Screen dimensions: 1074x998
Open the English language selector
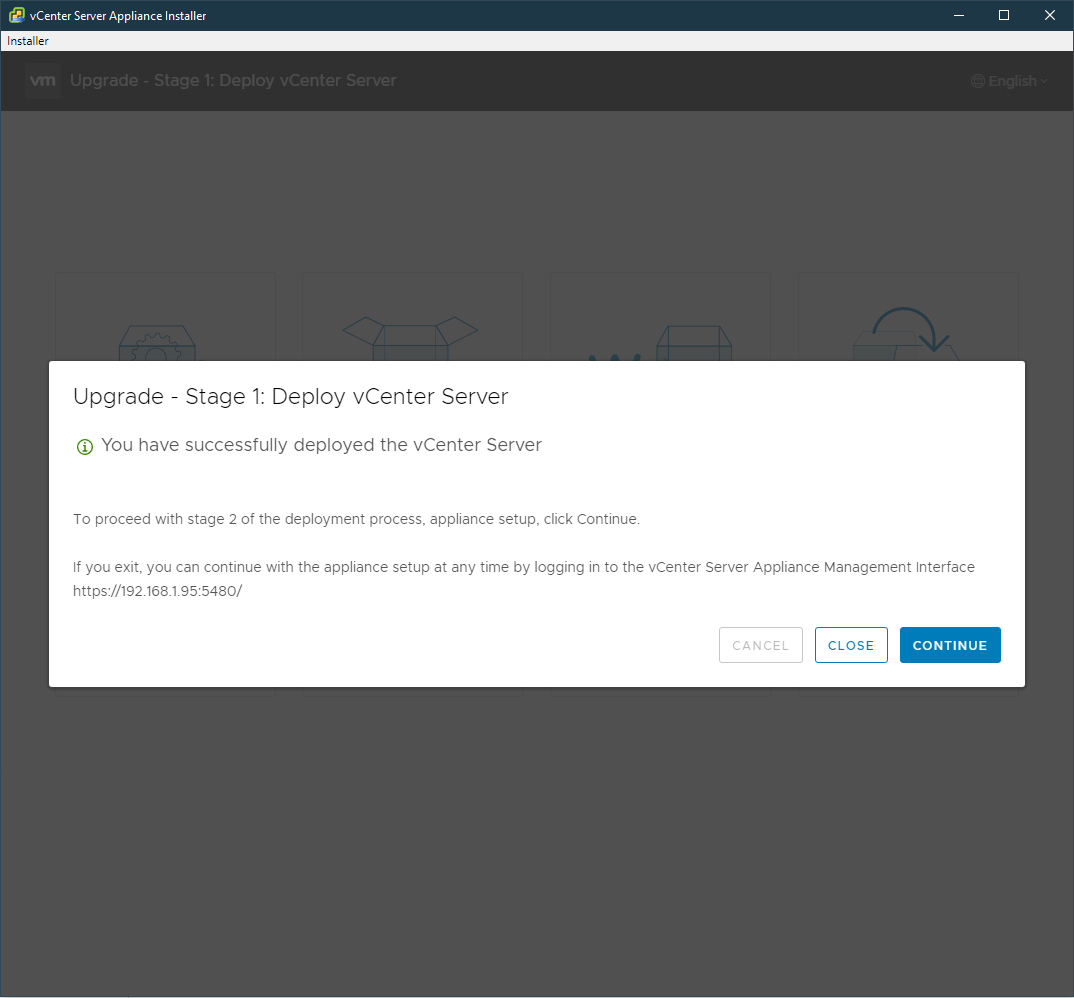(1010, 81)
